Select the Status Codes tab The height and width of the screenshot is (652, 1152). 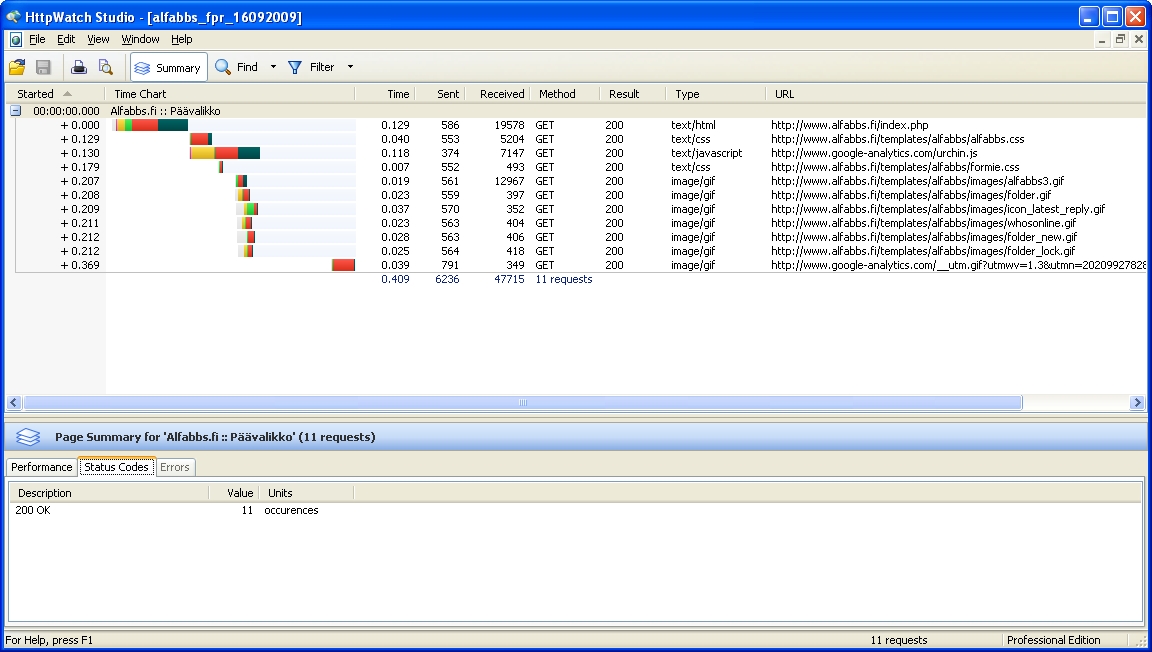116,467
